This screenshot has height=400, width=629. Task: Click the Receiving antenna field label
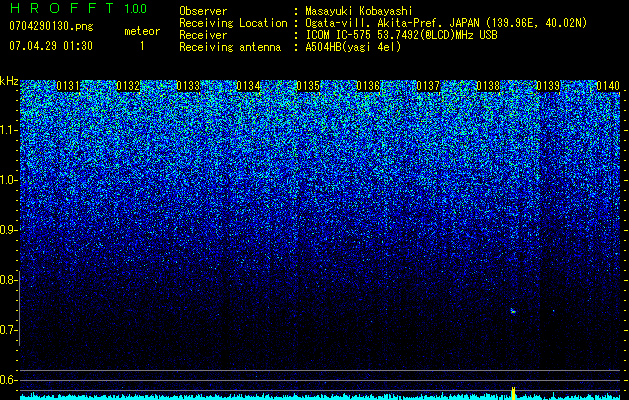[230, 47]
